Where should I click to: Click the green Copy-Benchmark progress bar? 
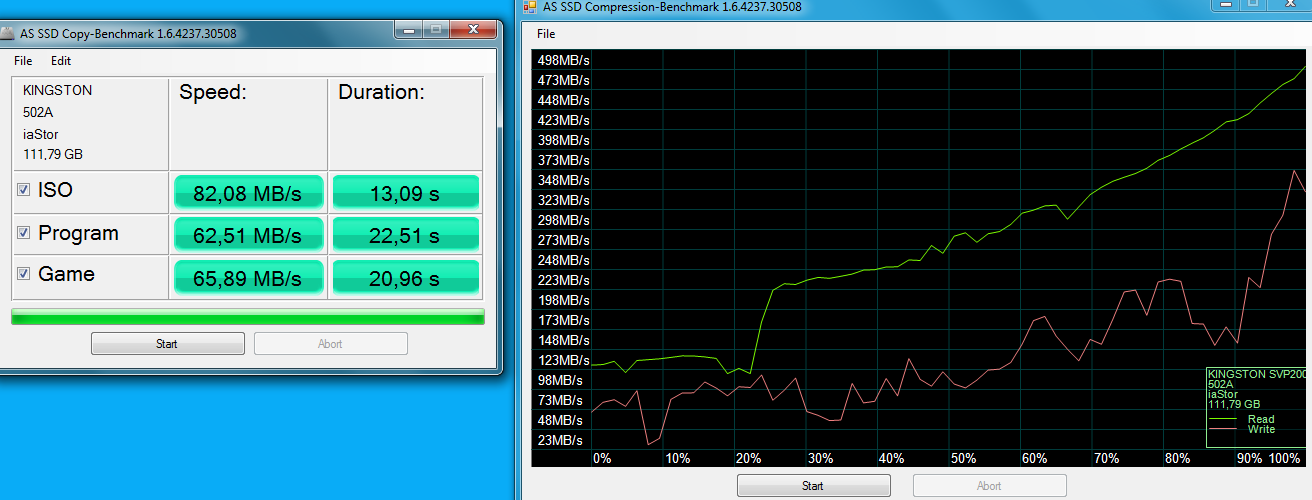pos(247,317)
